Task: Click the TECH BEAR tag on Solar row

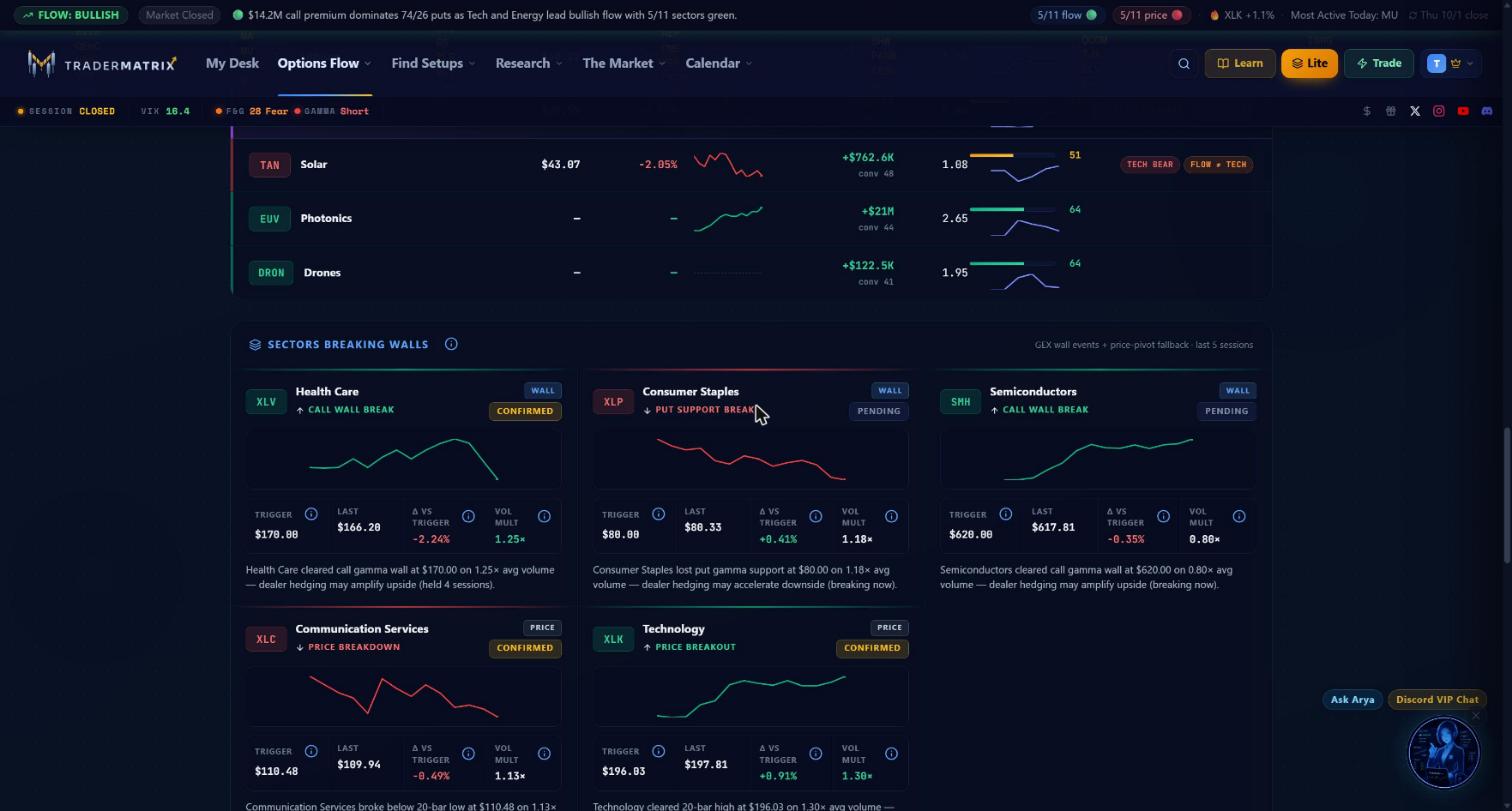Action: (x=1150, y=164)
